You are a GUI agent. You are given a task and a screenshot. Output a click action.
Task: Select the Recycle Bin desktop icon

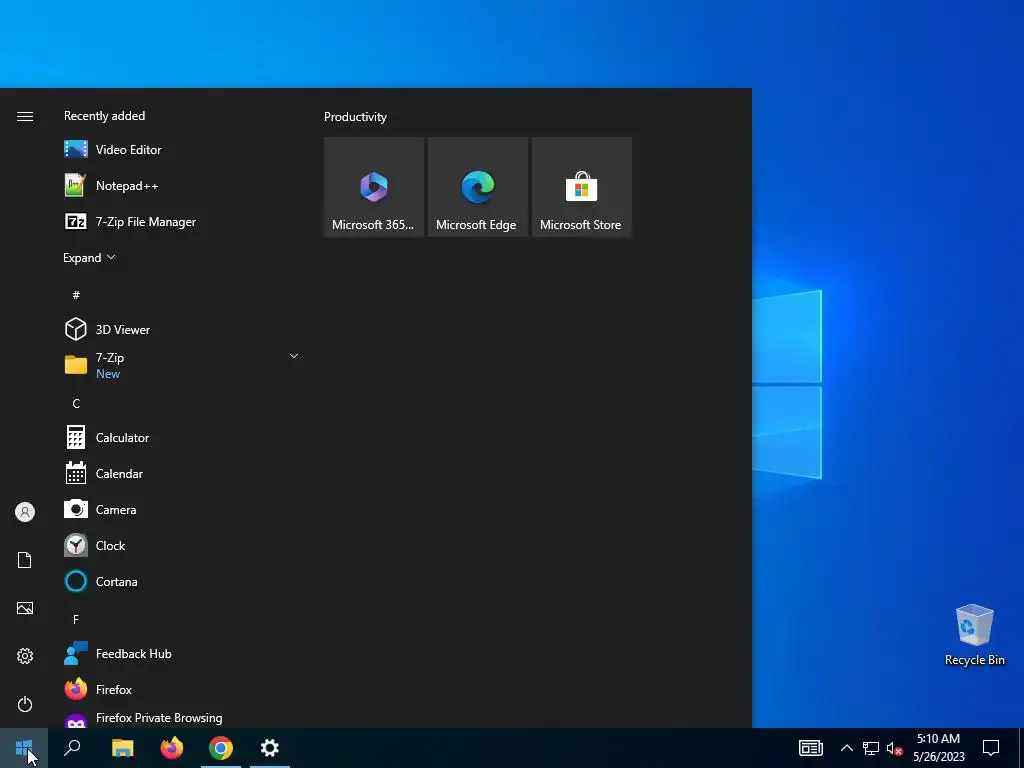click(974, 635)
